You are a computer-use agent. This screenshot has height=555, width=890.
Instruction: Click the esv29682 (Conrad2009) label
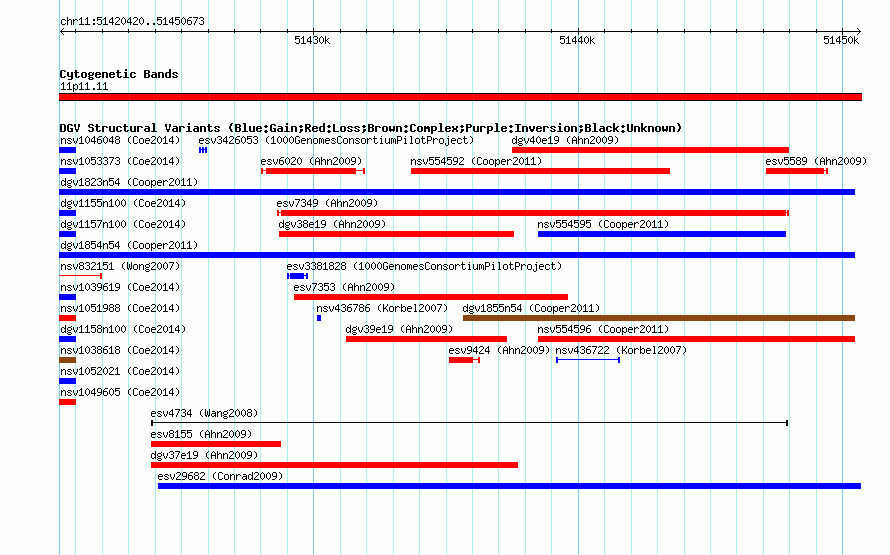(x=220, y=476)
